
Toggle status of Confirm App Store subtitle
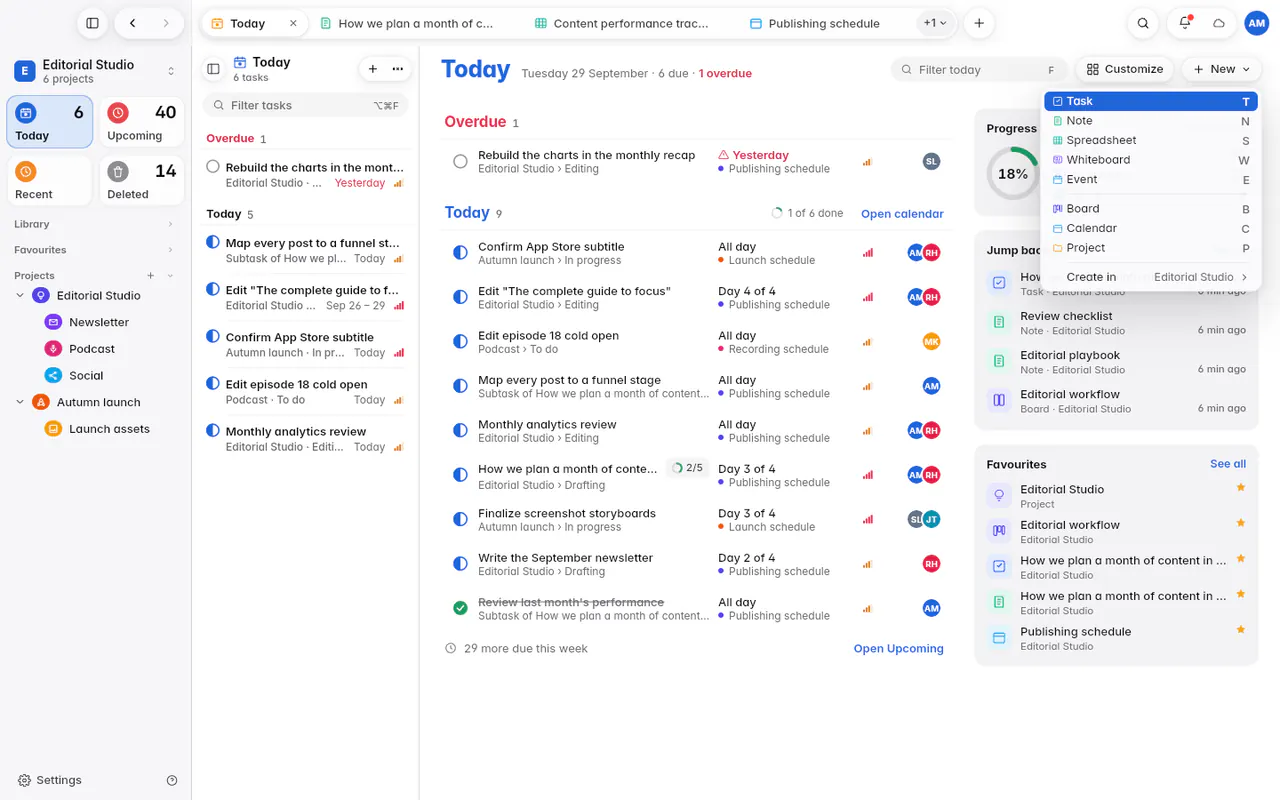pos(460,253)
